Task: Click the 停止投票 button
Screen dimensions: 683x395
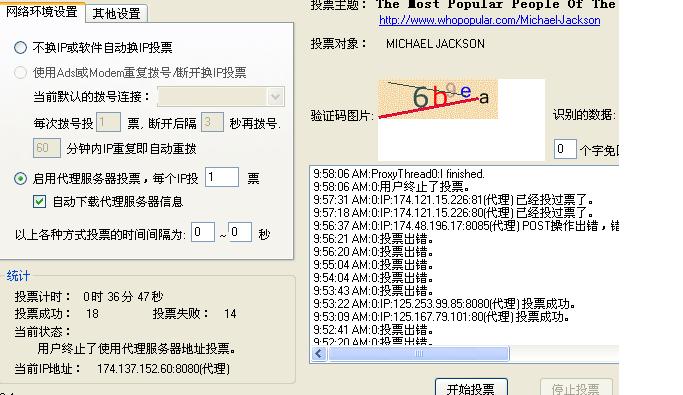Action: (x=576, y=387)
